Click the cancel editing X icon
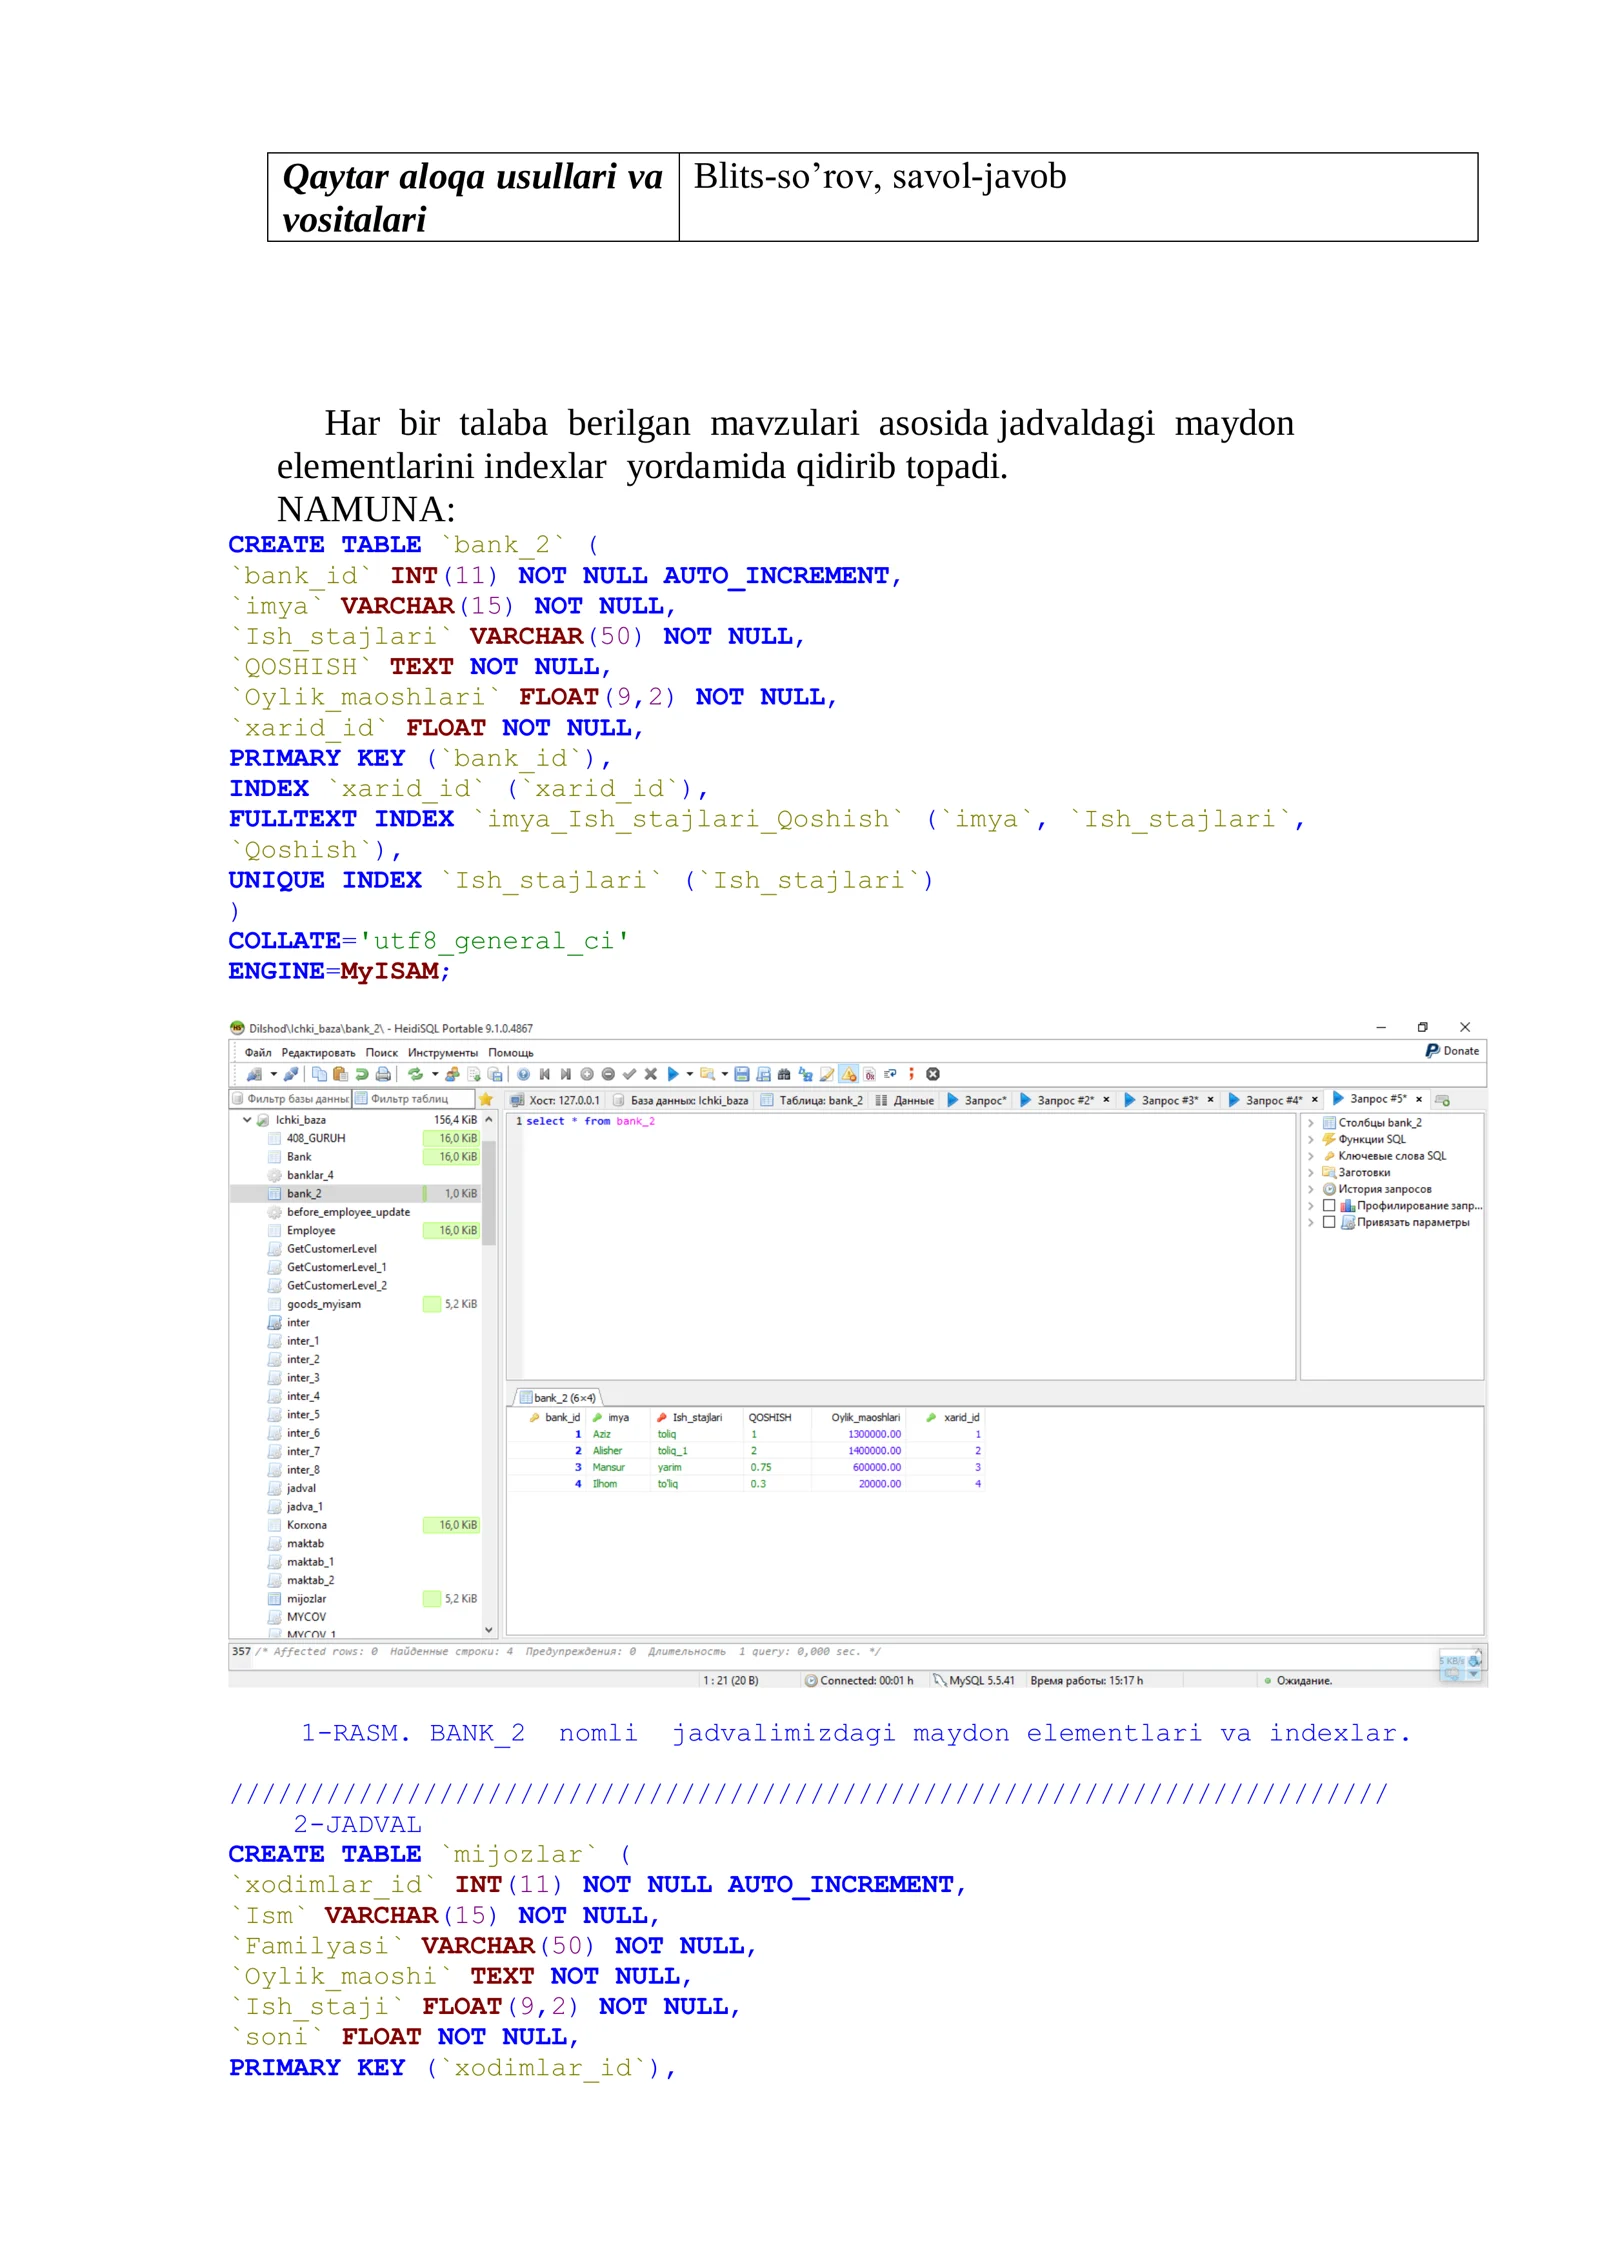Screen dimensions: 1600x2263 650,1074
